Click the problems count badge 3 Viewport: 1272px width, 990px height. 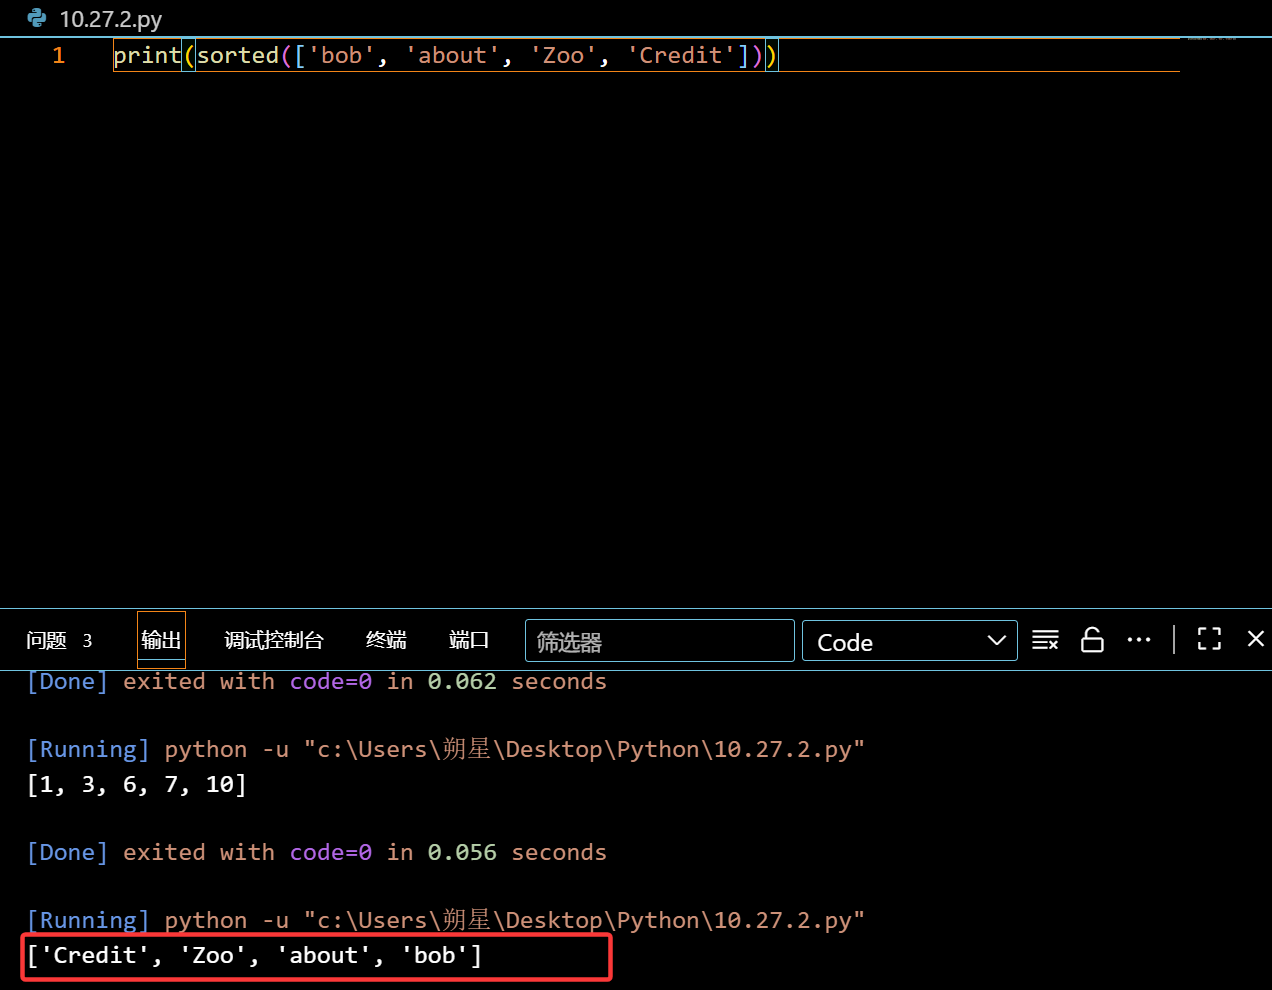(87, 641)
